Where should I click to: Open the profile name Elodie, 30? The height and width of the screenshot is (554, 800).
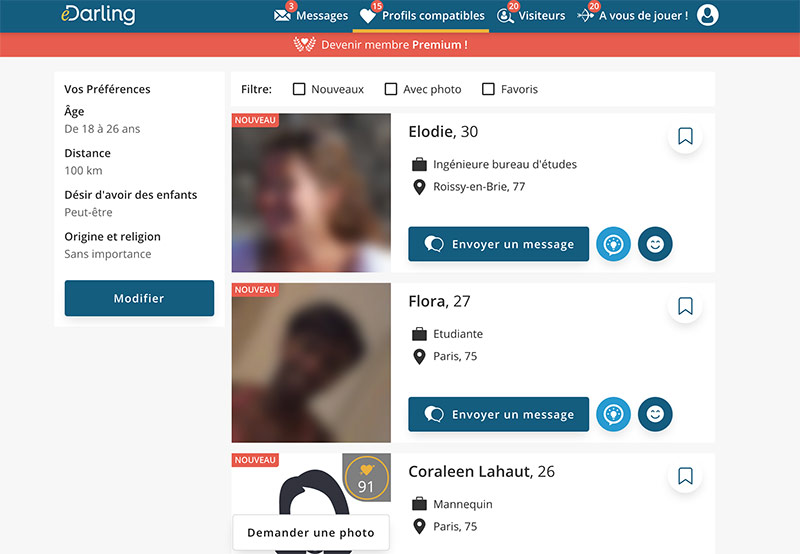click(443, 132)
